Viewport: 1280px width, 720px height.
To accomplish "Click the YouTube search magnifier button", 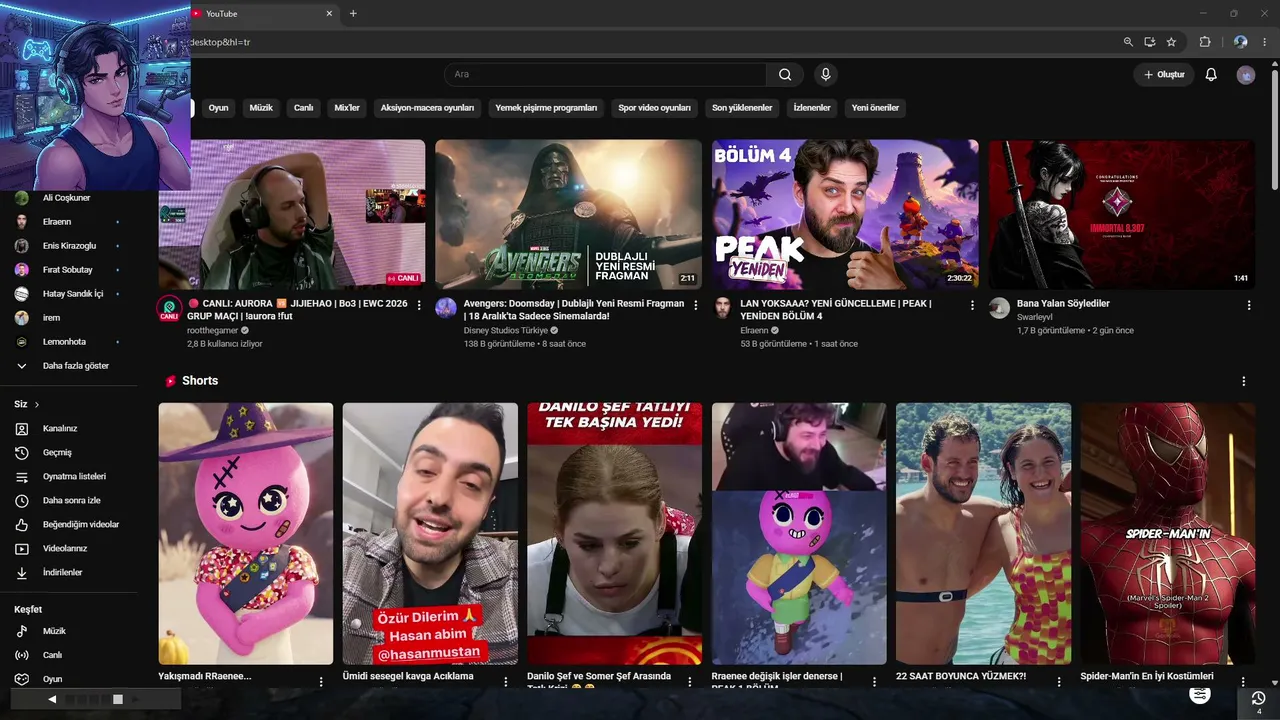I will 785,74.
